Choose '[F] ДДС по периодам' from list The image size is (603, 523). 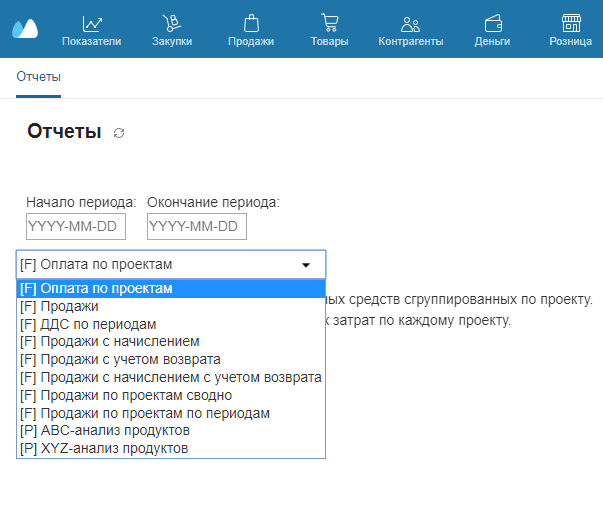(x=170, y=324)
